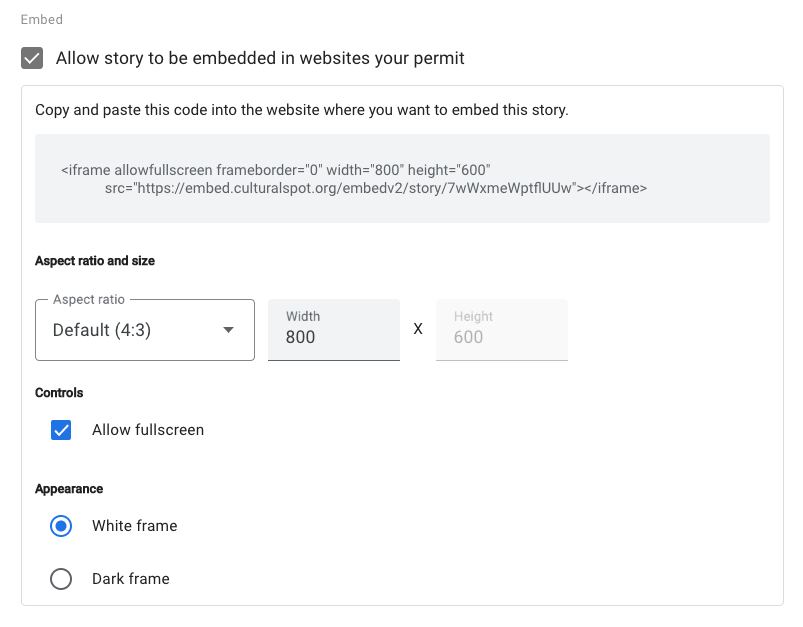
Task: Click the X separator between Width and Height
Action: [x=418, y=329]
